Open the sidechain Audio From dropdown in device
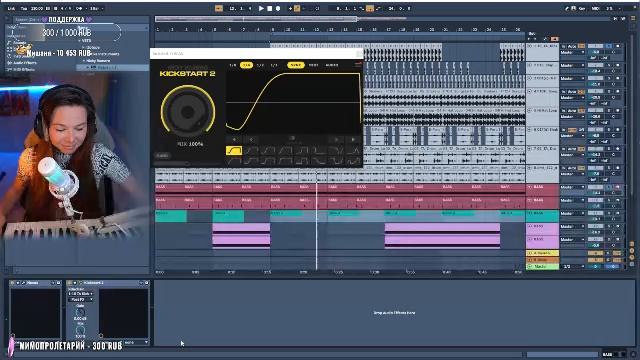This screenshot has height=360, width=640. [x=80, y=293]
